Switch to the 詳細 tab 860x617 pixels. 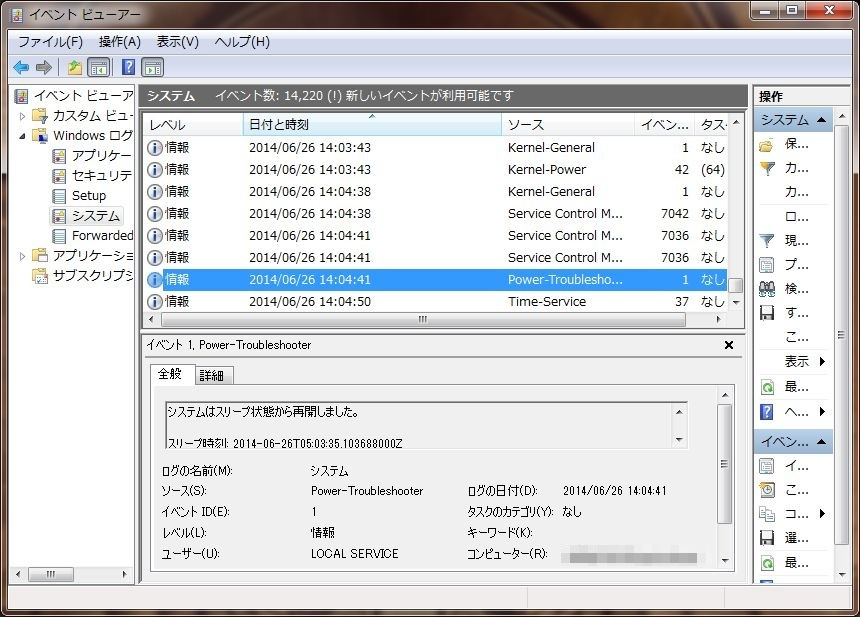coord(213,376)
